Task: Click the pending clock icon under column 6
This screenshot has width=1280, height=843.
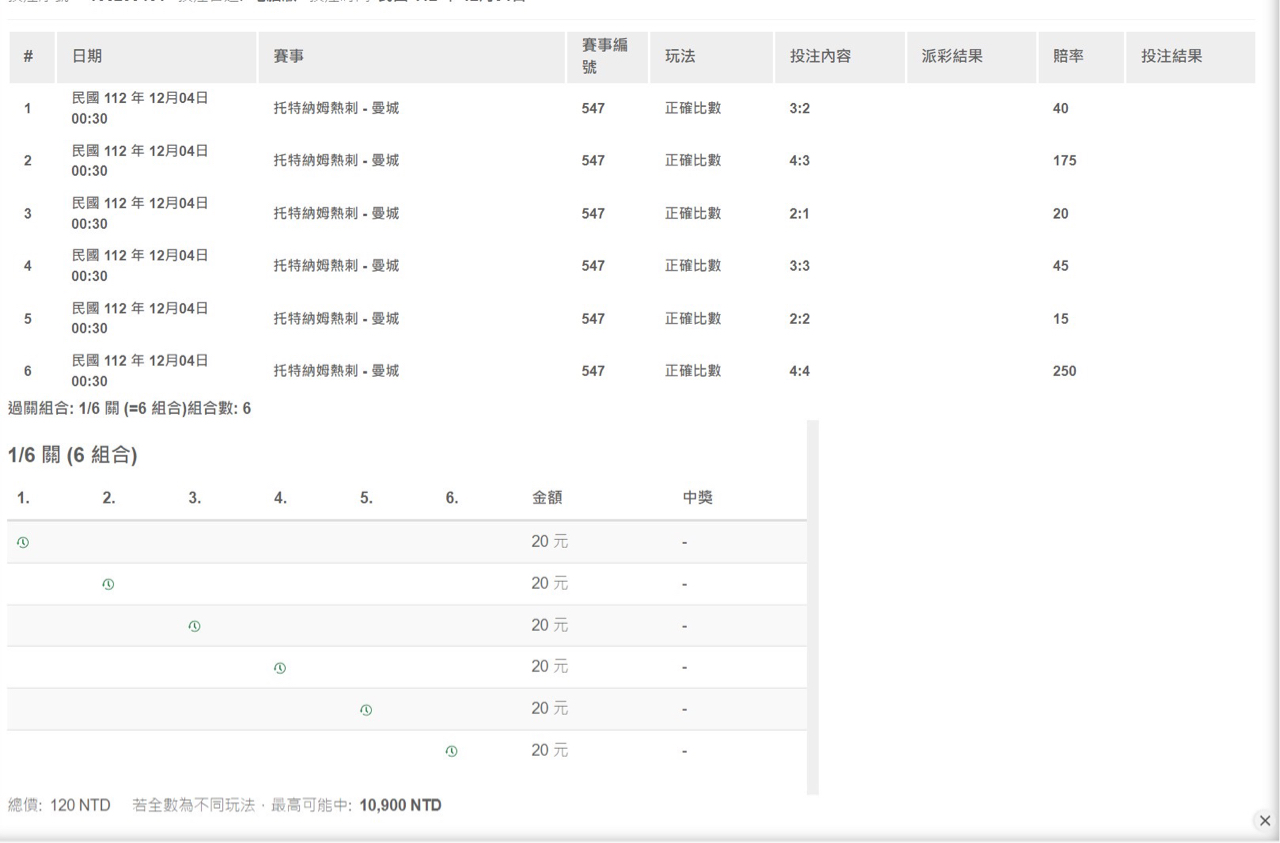Action: pyautogui.click(x=451, y=751)
